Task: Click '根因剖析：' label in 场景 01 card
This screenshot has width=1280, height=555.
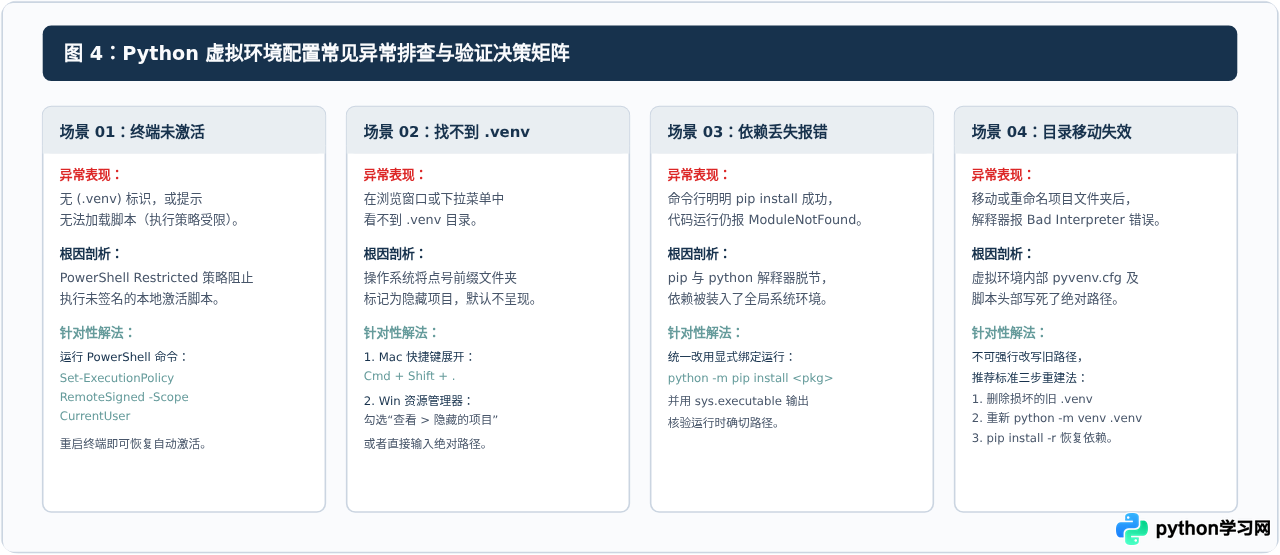Action: pos(91,253)
